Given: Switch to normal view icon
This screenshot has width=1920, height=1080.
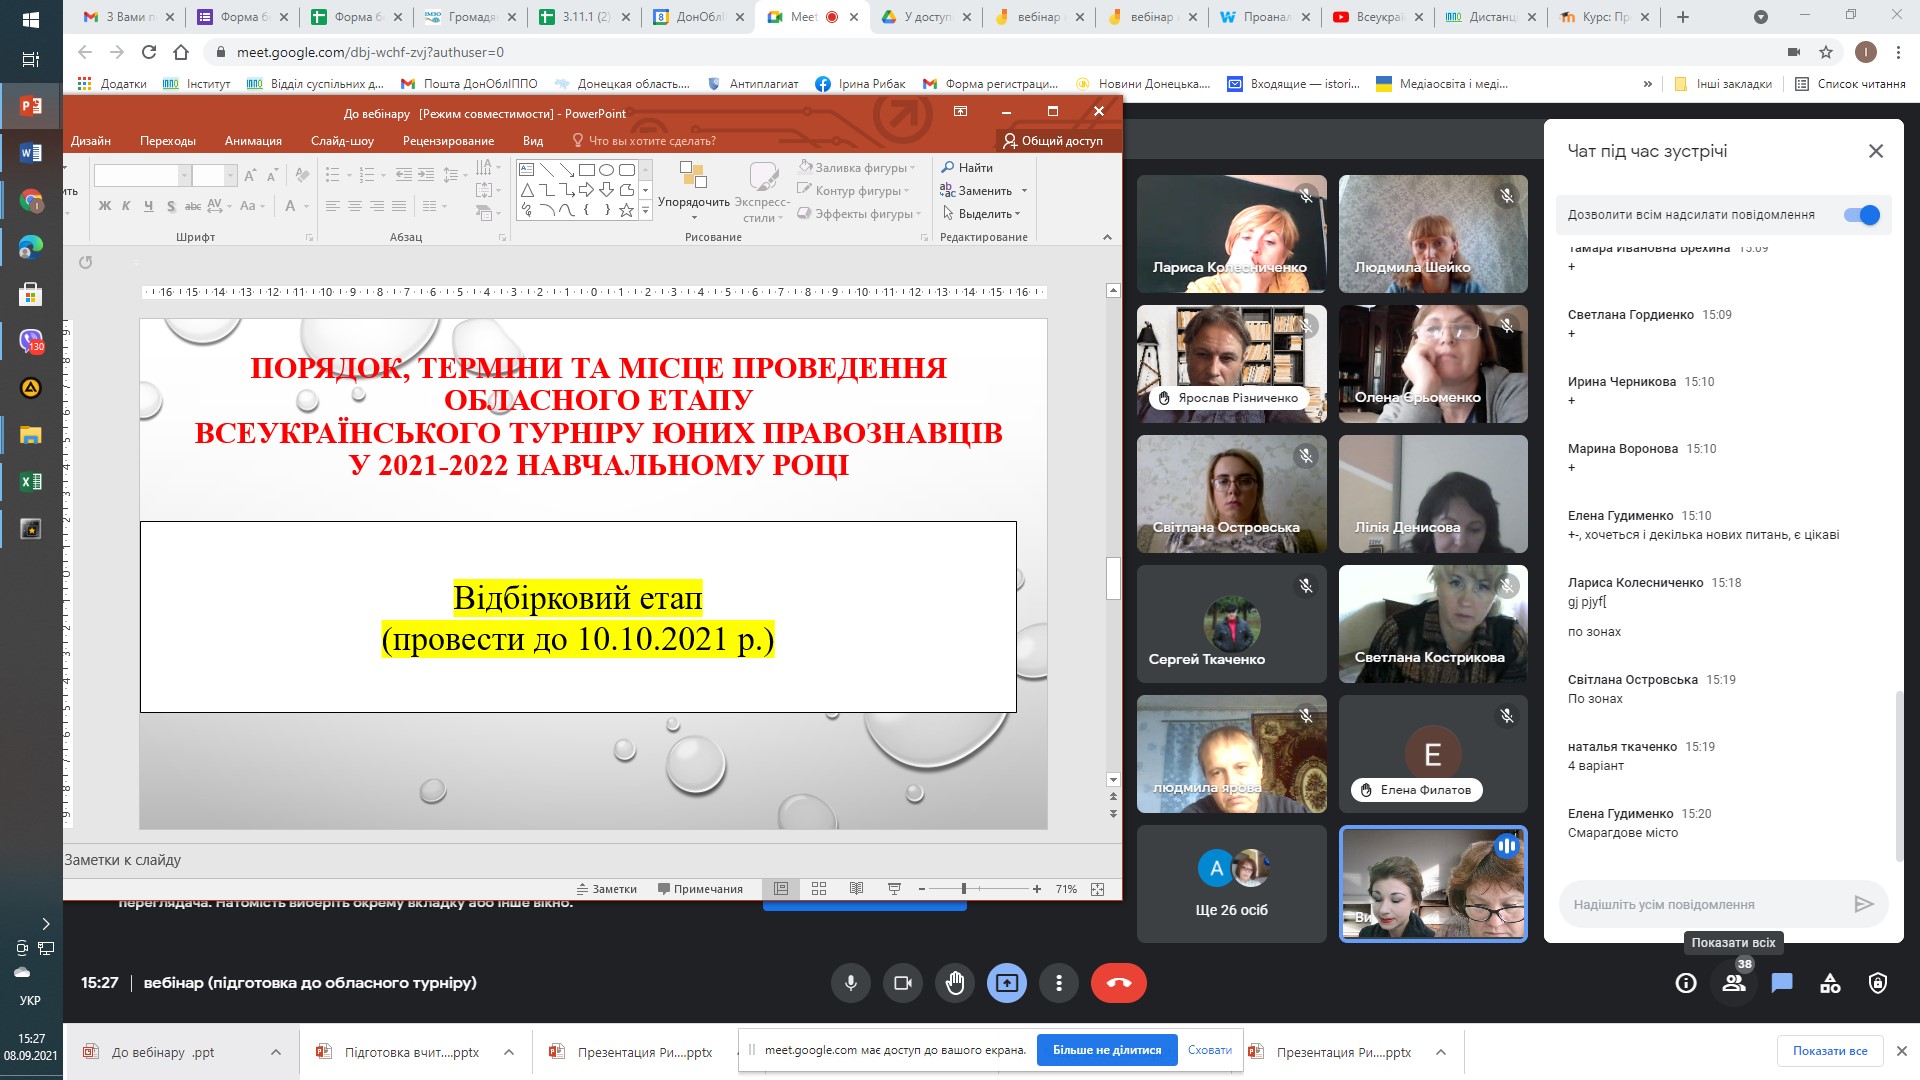Looking at the screenshot, I should click(781, 889).
